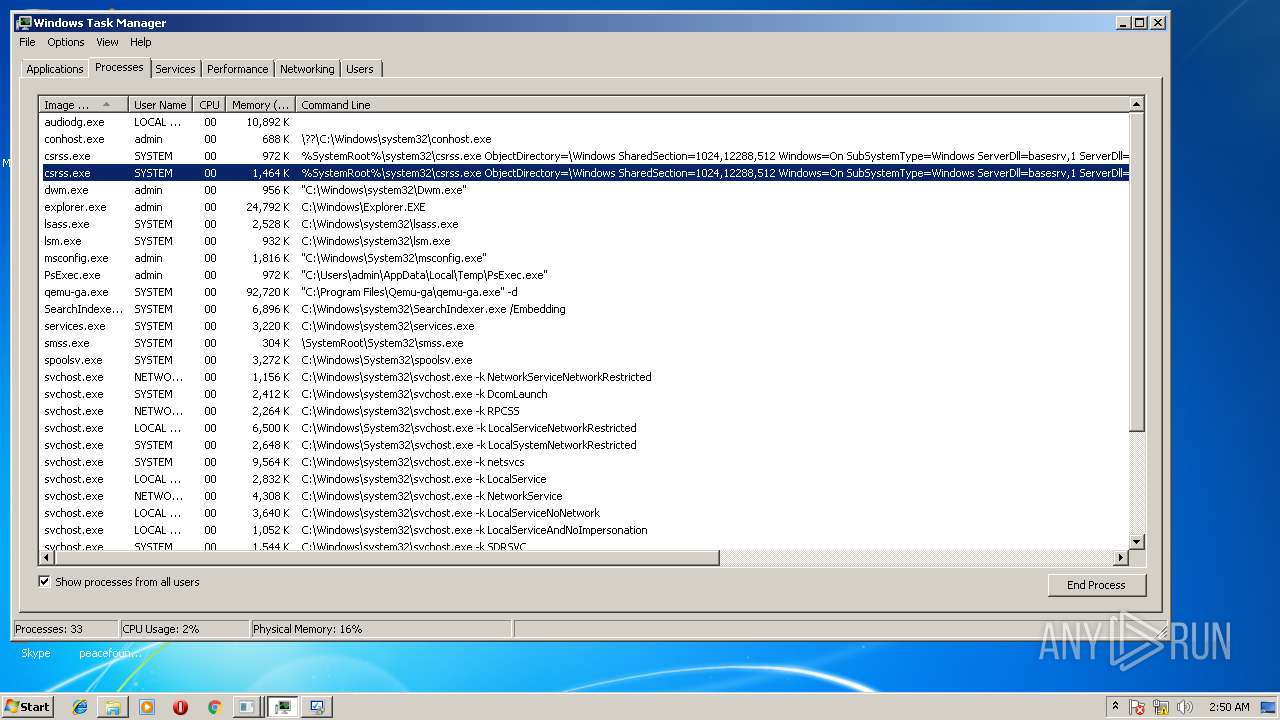
Task: Click the End Process button
Action: pos(1096,585)
